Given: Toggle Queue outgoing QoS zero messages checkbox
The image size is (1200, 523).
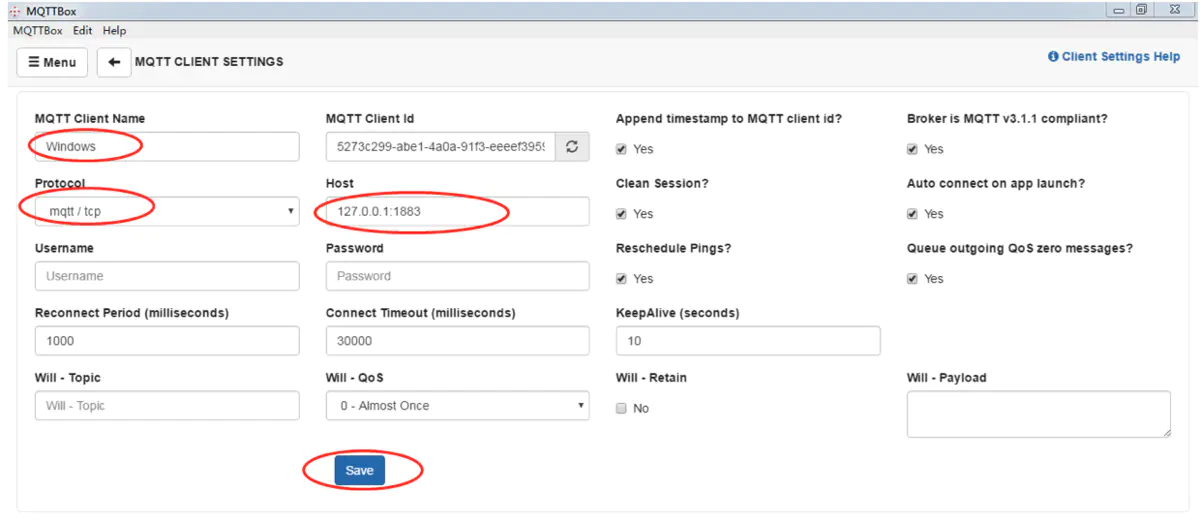Looking at the screenshot, I should pos(912,279).
